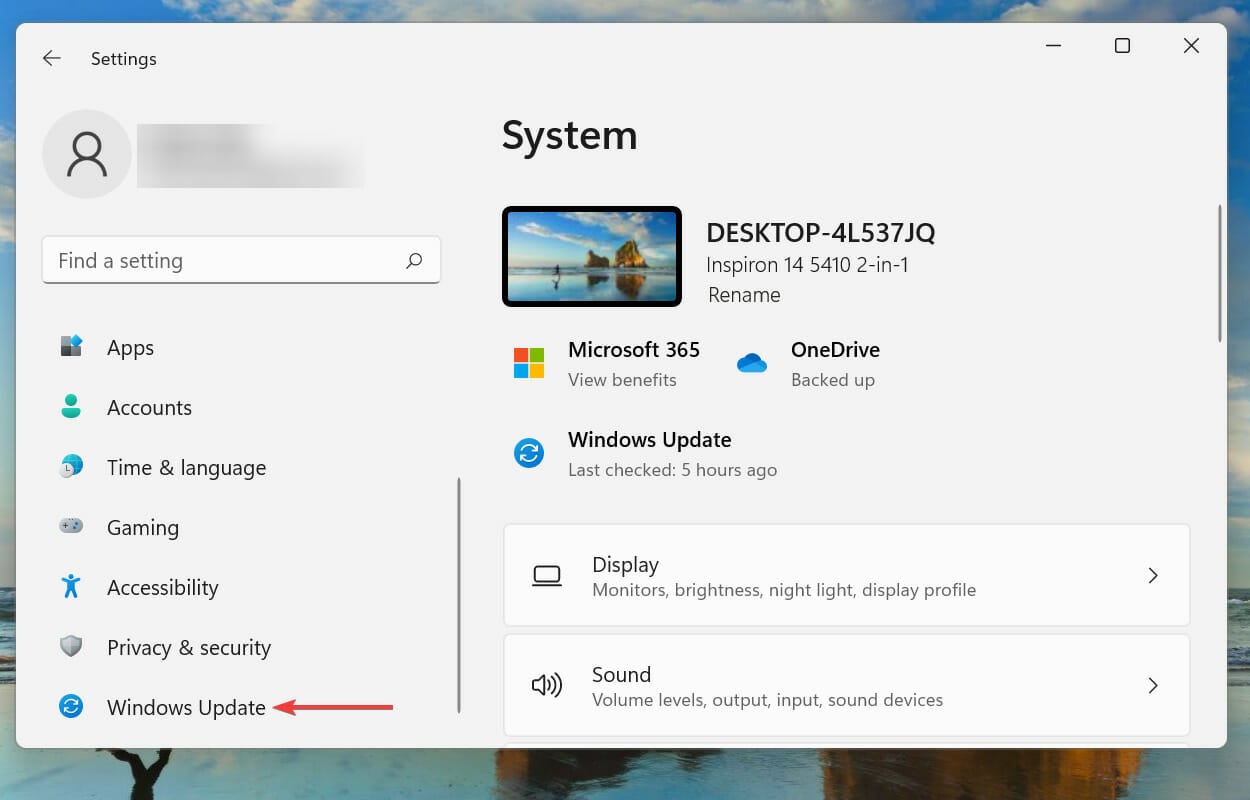
Task: Click the desktop wallpaper preview thumbnail
Action: click(592, 256)
